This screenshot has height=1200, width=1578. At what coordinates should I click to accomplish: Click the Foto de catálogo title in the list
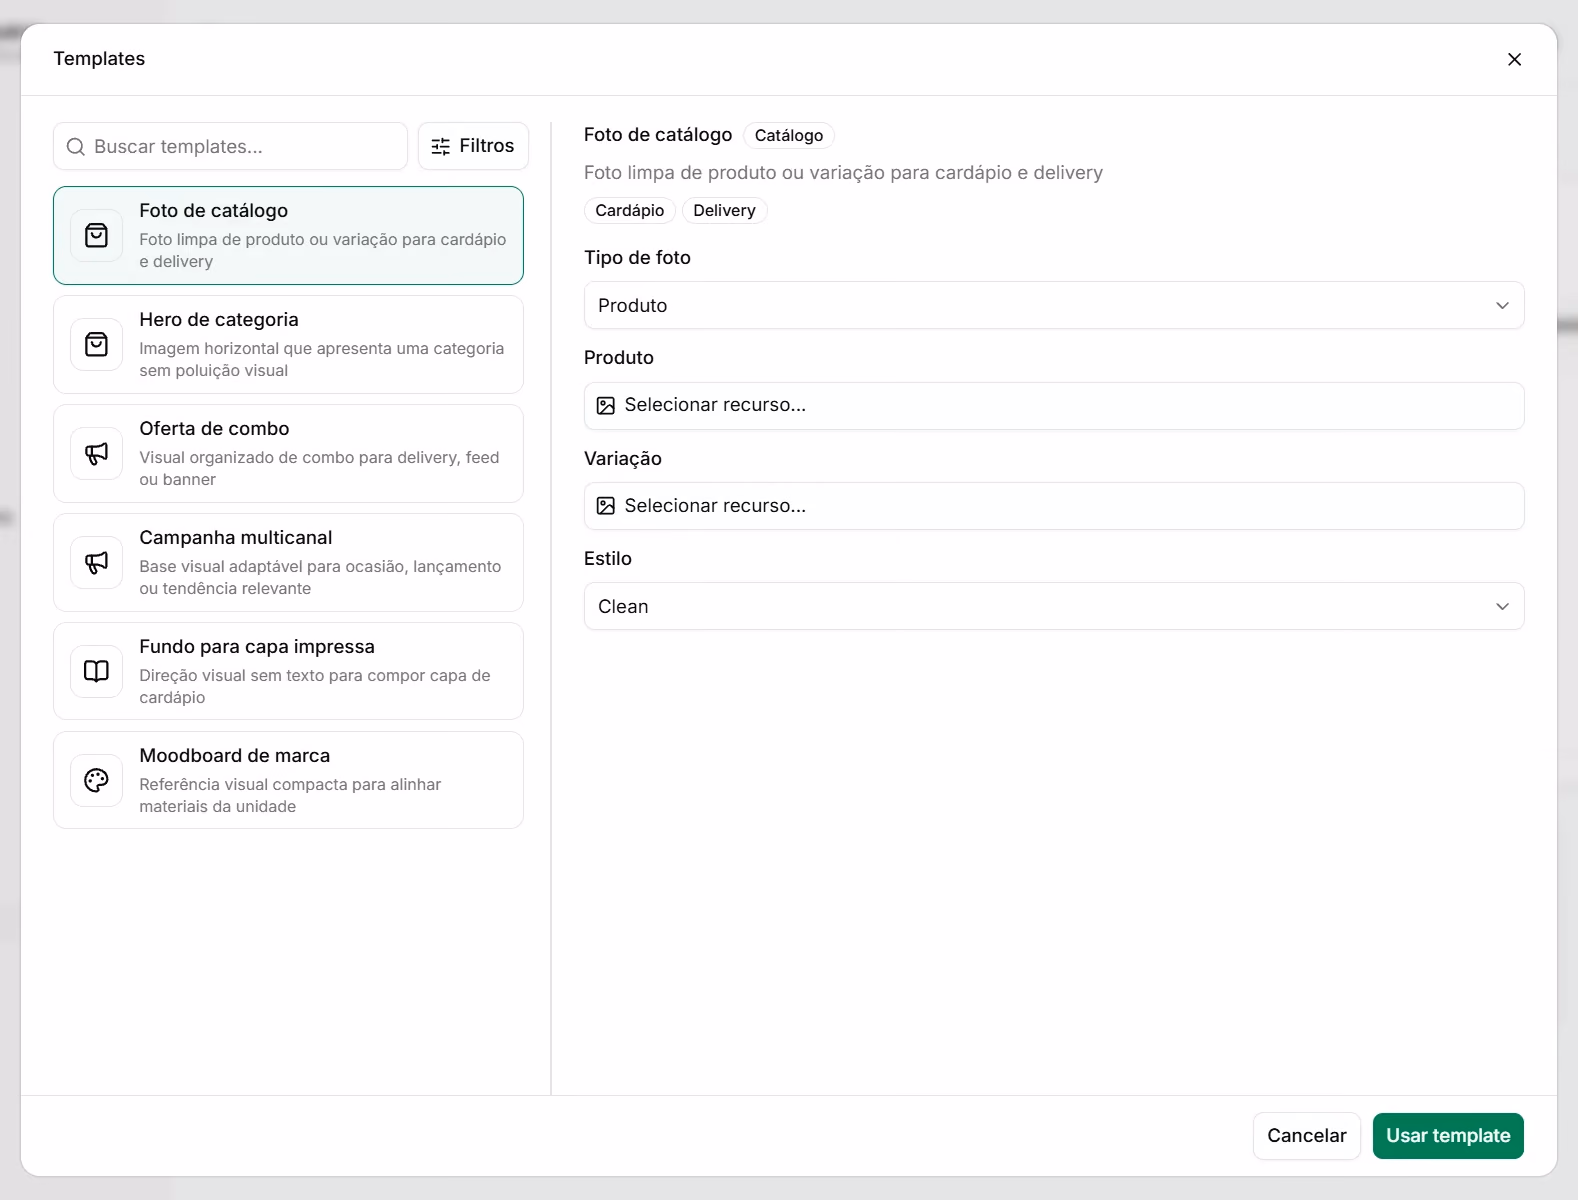coord(214,211)
